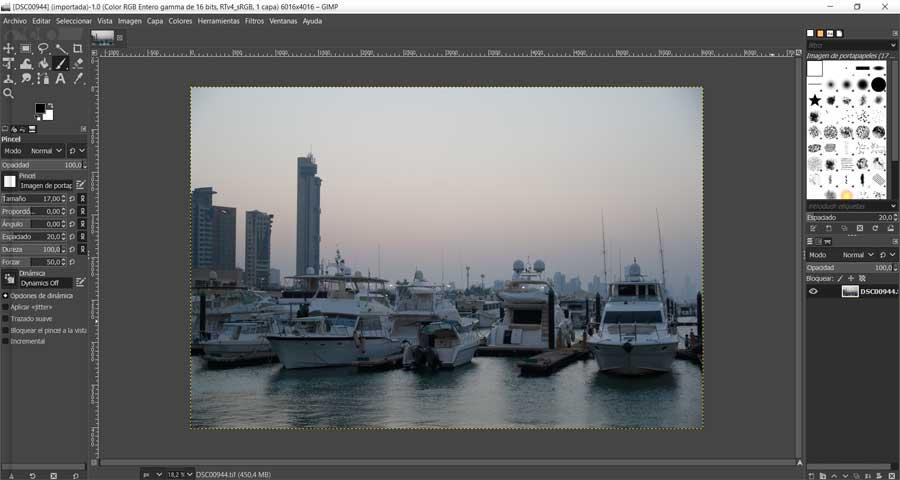The width and height of the screenshot is (900, 480).
Task: Open the Modo Normal dropdown in tool options
Action: click(46, 151)
